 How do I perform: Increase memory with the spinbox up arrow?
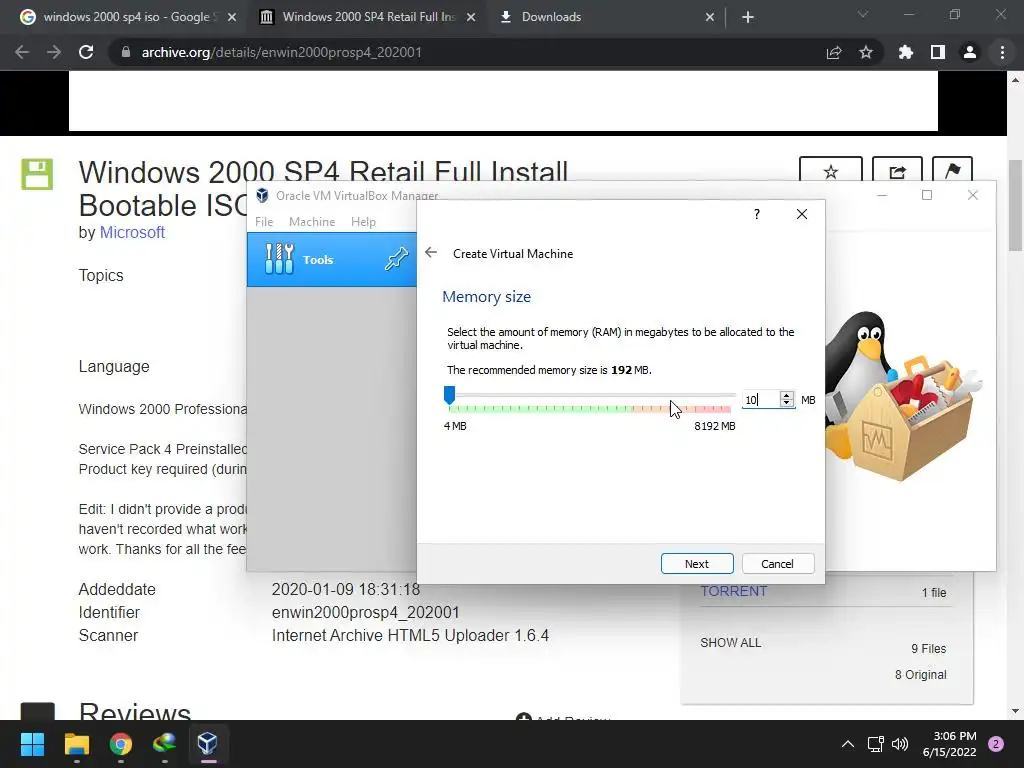787,395
